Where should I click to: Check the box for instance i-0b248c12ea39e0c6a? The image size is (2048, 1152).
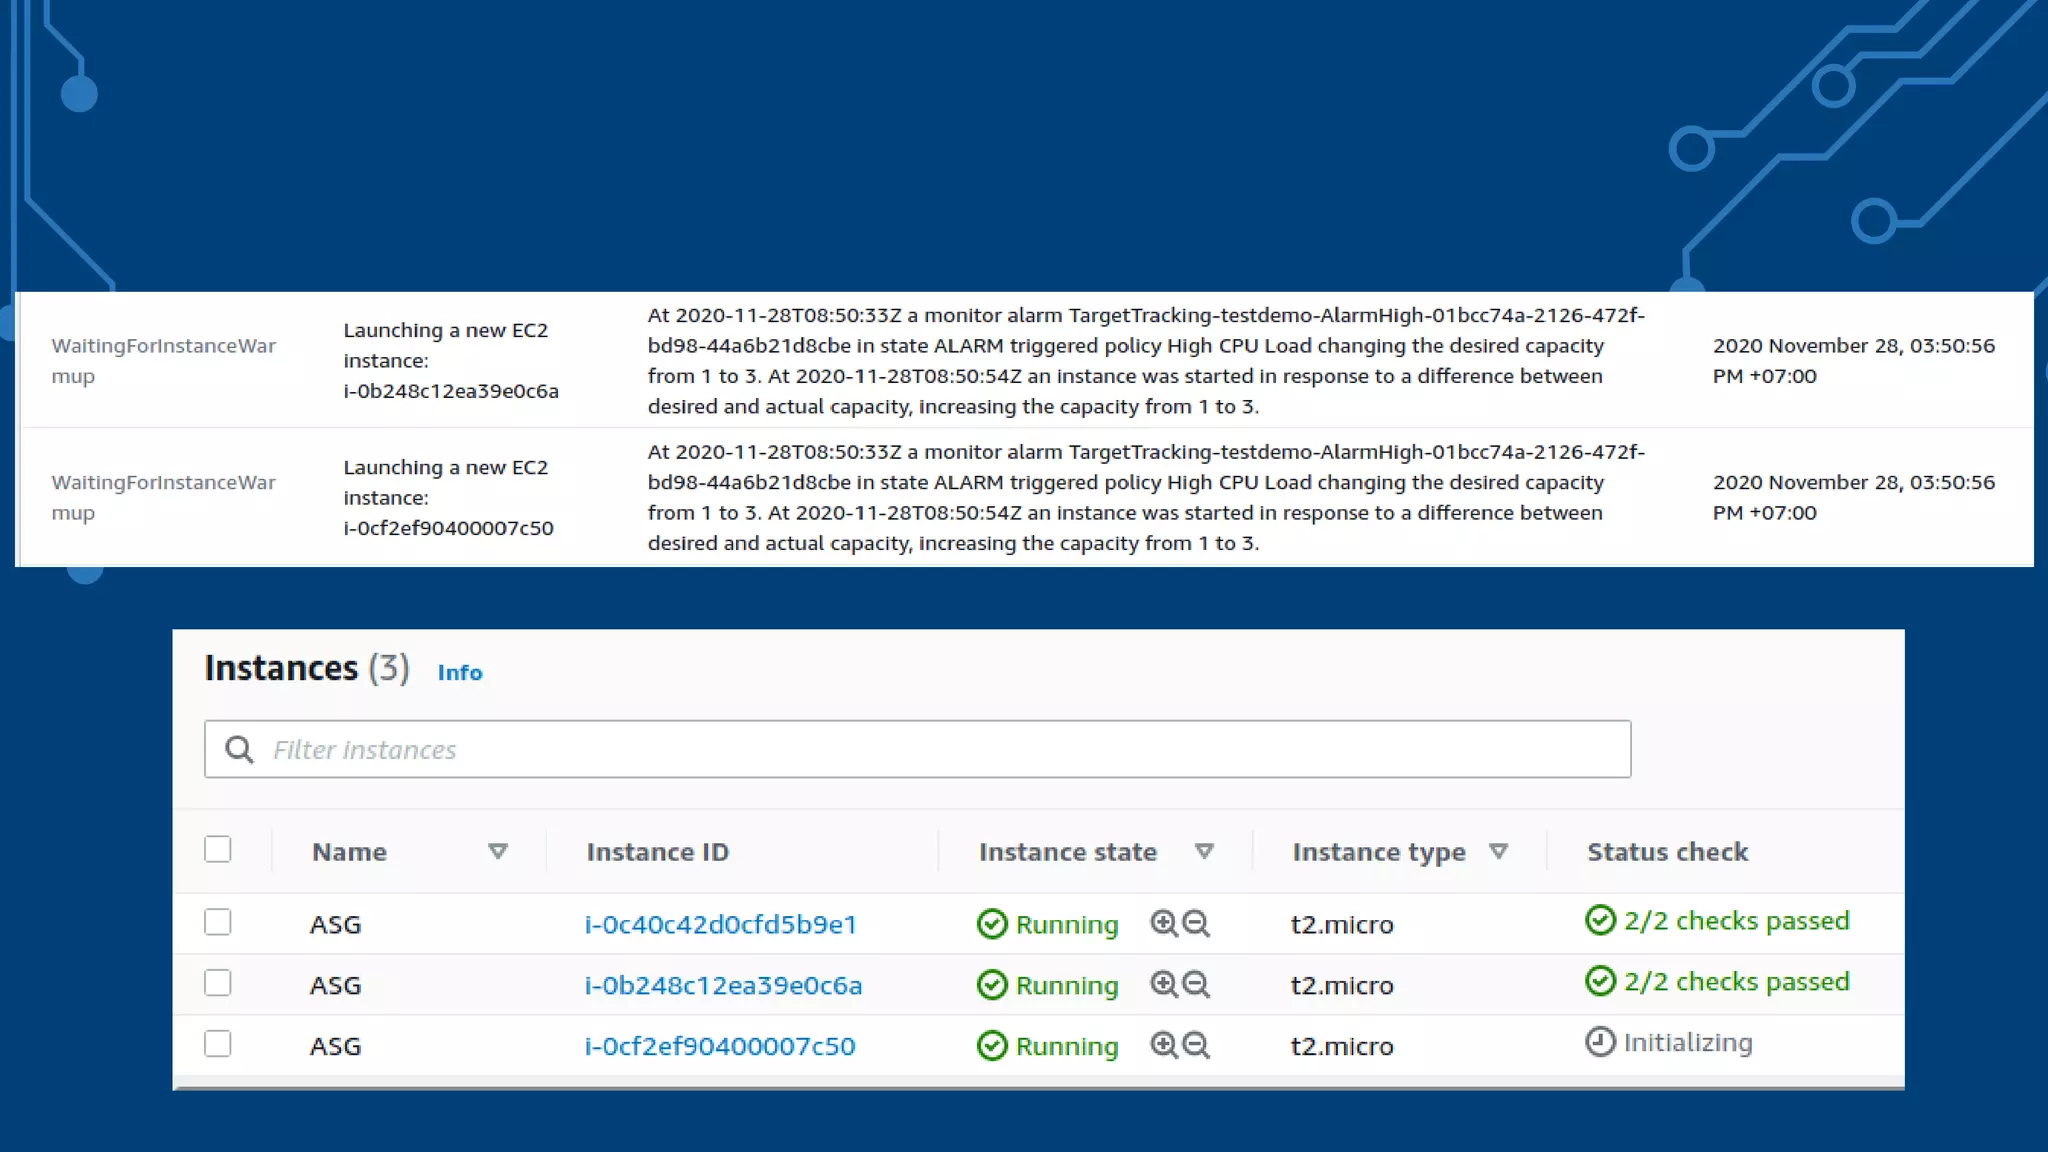click(x=217, y=983)
